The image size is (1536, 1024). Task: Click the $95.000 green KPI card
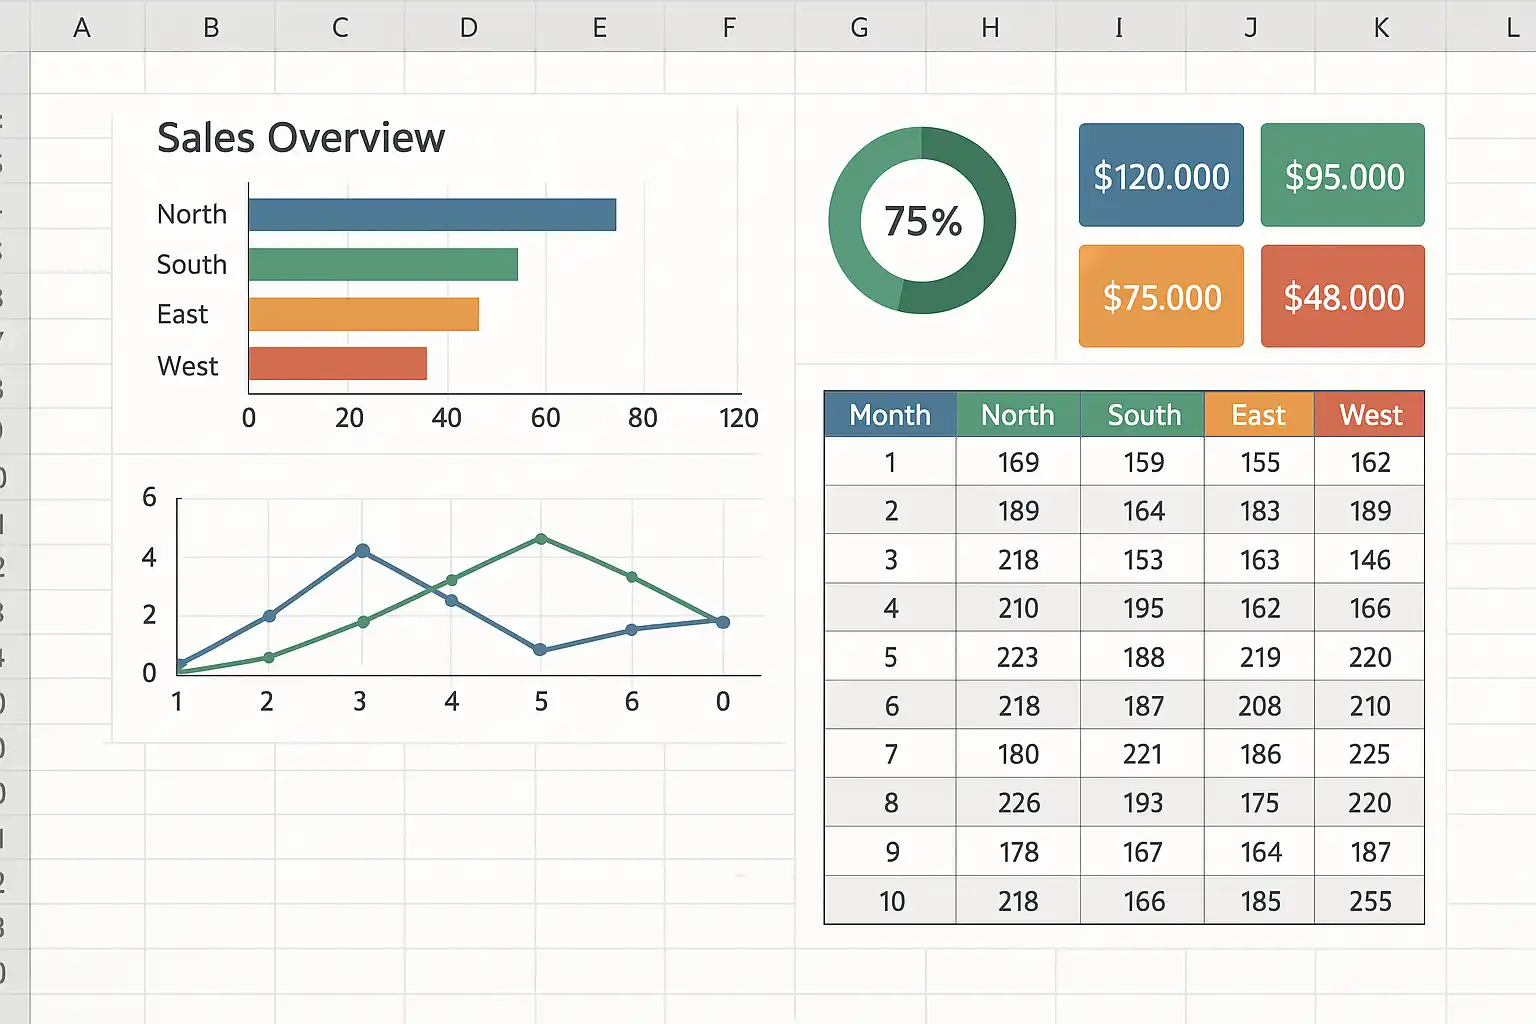point(1343,175)
